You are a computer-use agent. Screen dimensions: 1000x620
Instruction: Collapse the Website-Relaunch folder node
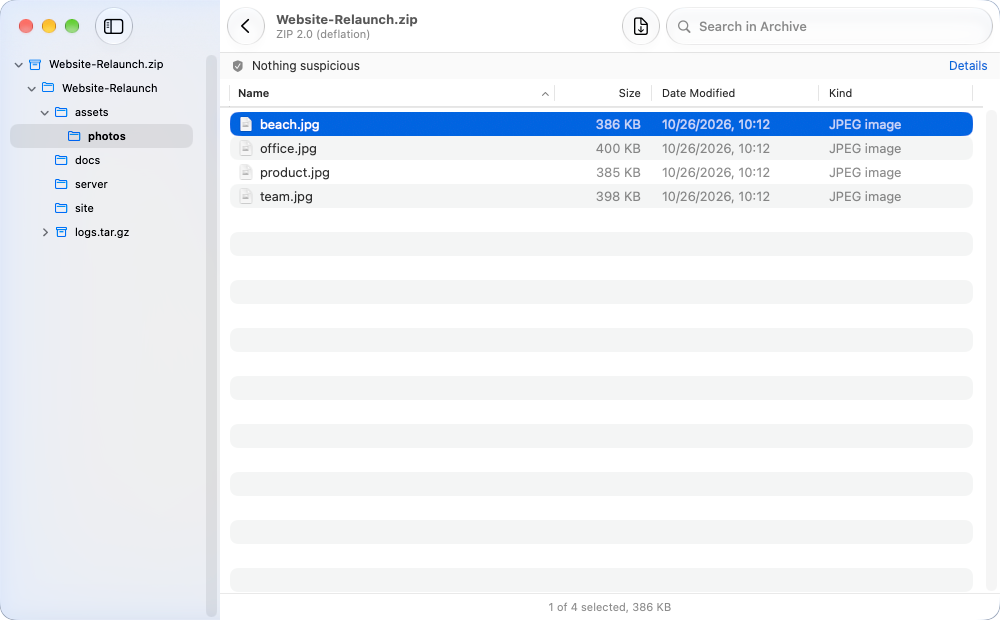pos(31,89)
